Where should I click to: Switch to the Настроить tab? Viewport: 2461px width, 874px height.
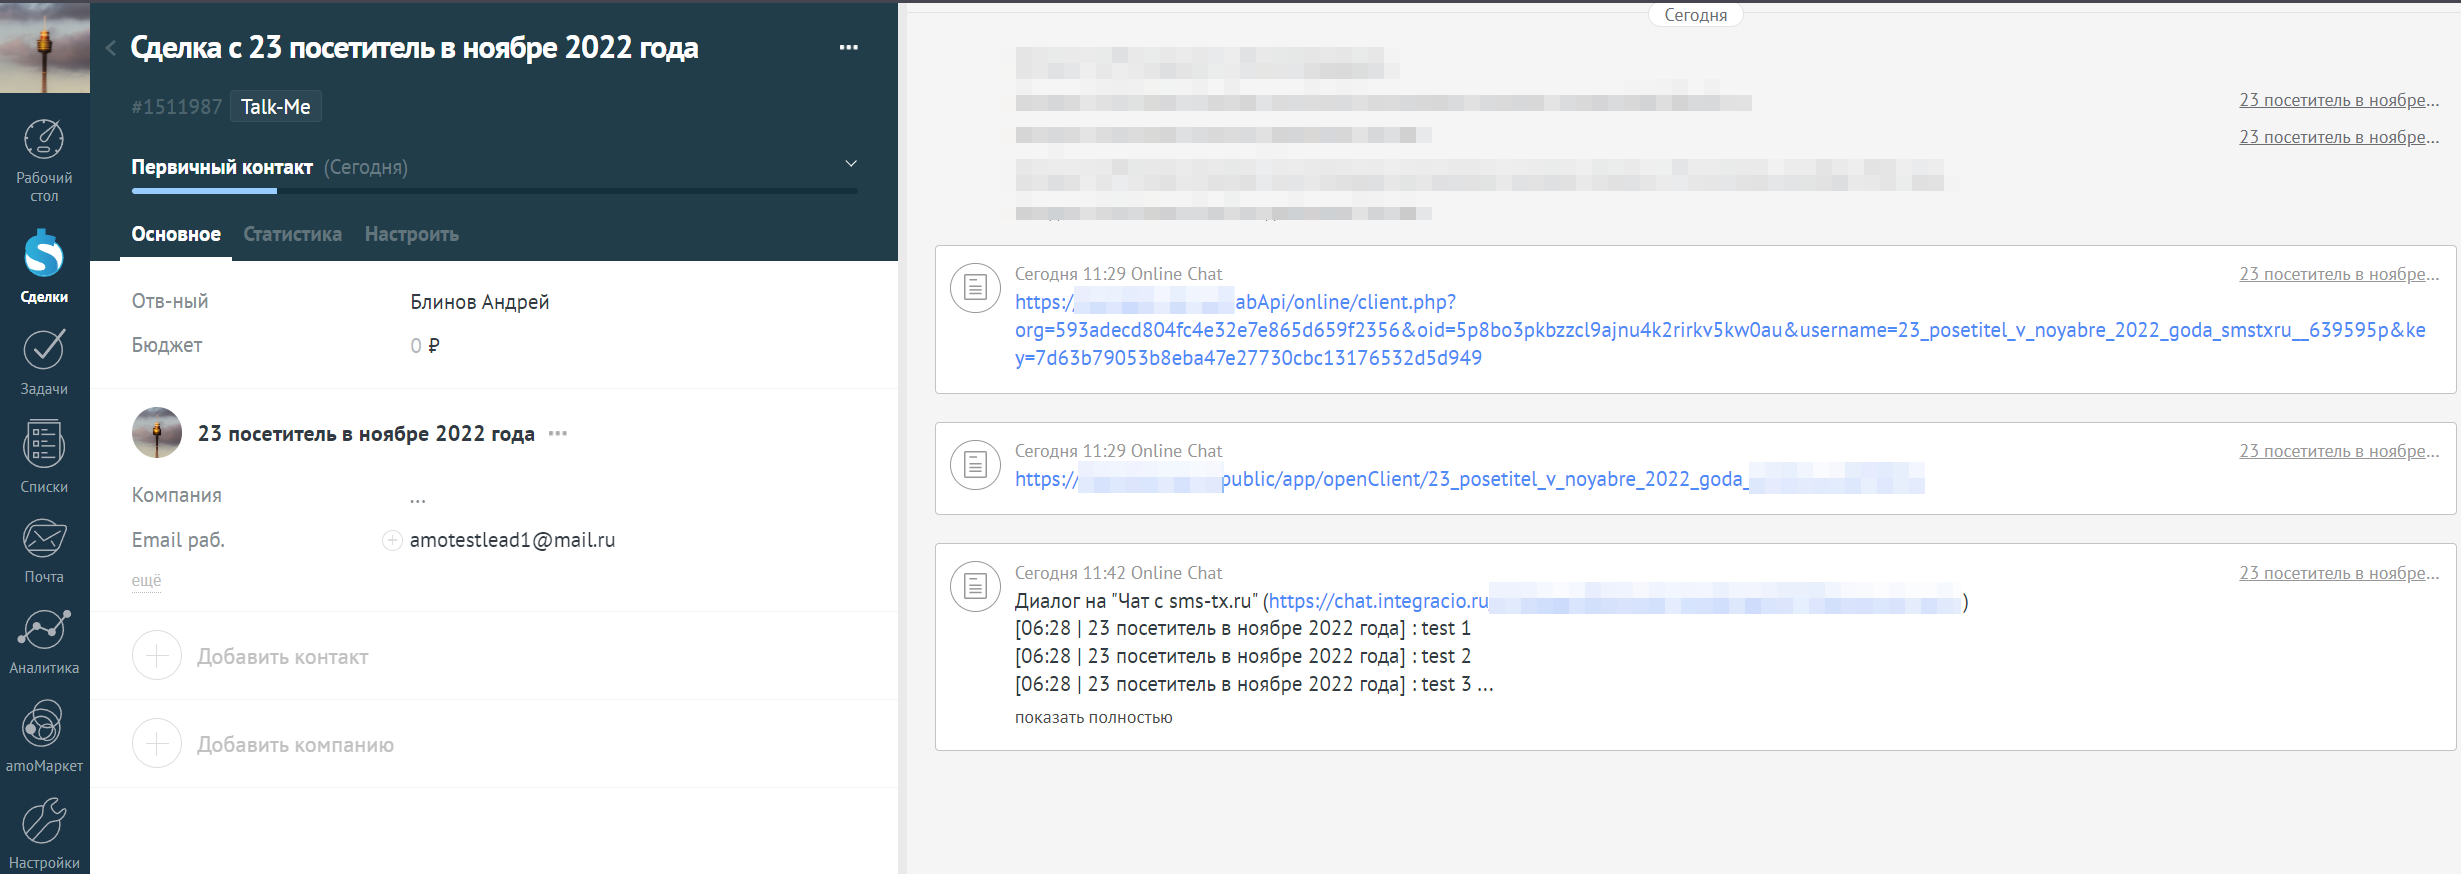[412, 234]
